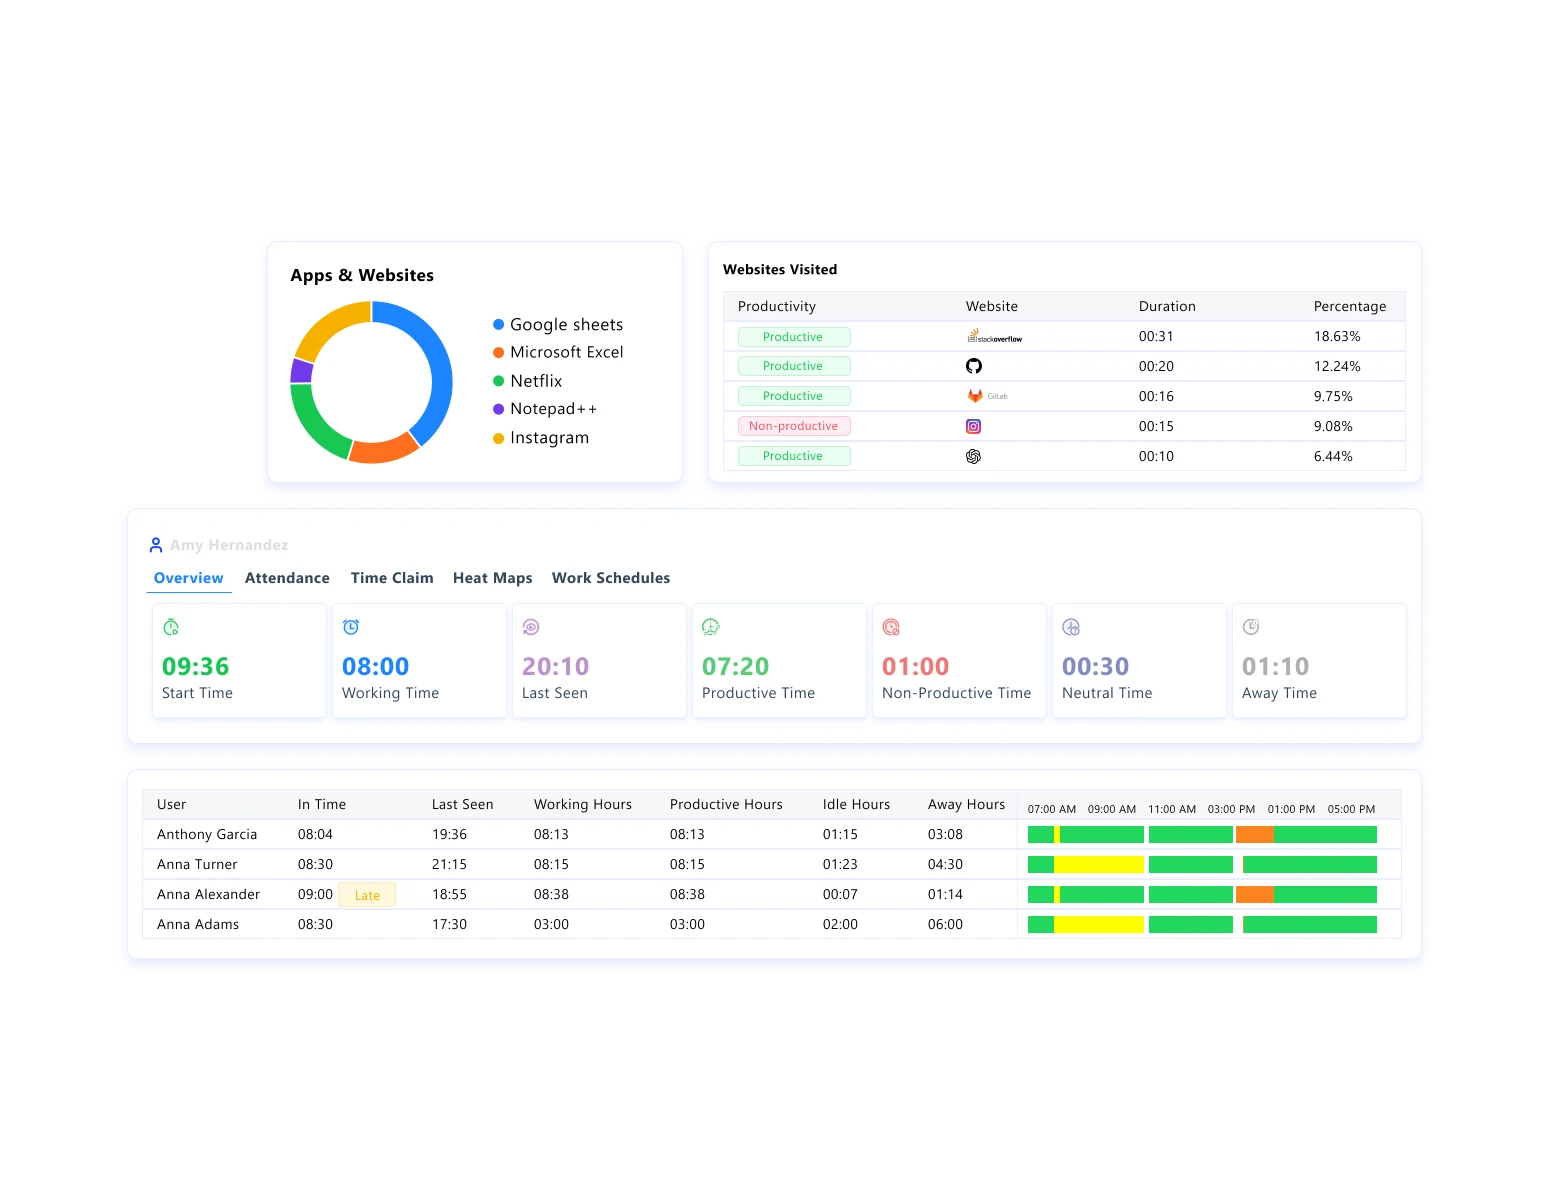Select the eye icon on the Last Seen card
This screenshot has width=1550, height=1200.
click(531, 626)
